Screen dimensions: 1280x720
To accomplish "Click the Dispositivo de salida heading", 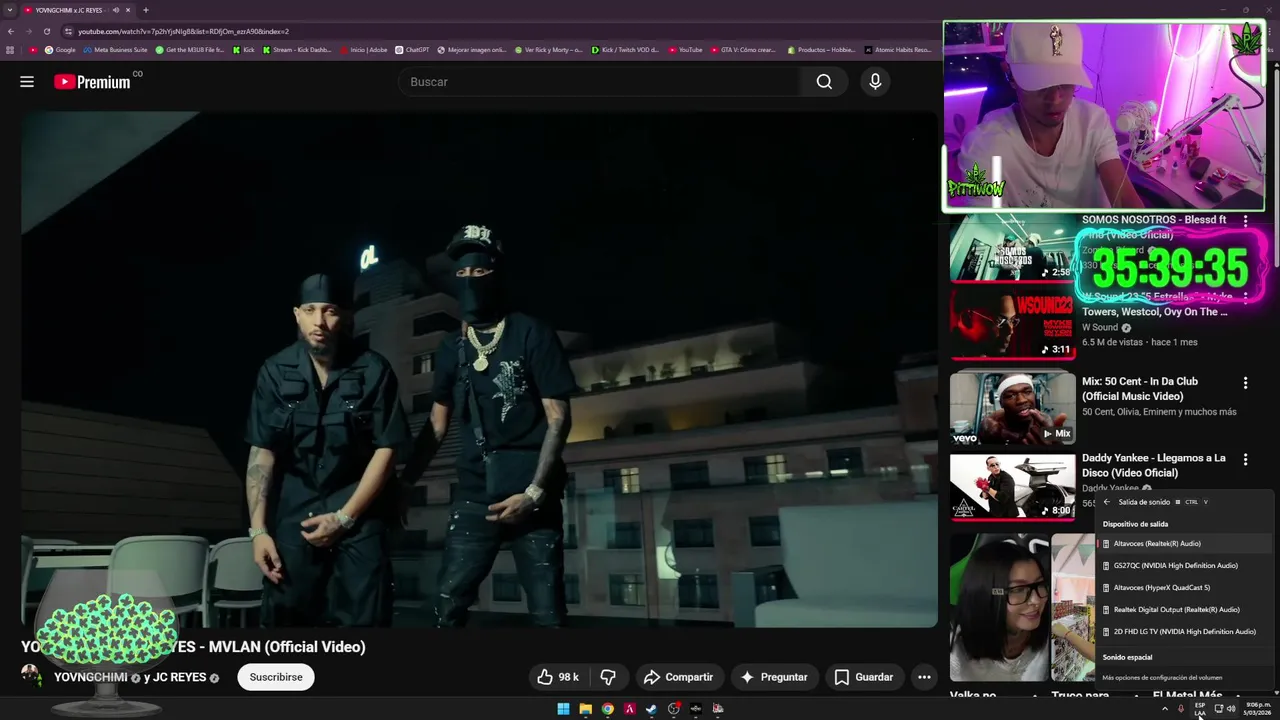I will click(1135, 524).
